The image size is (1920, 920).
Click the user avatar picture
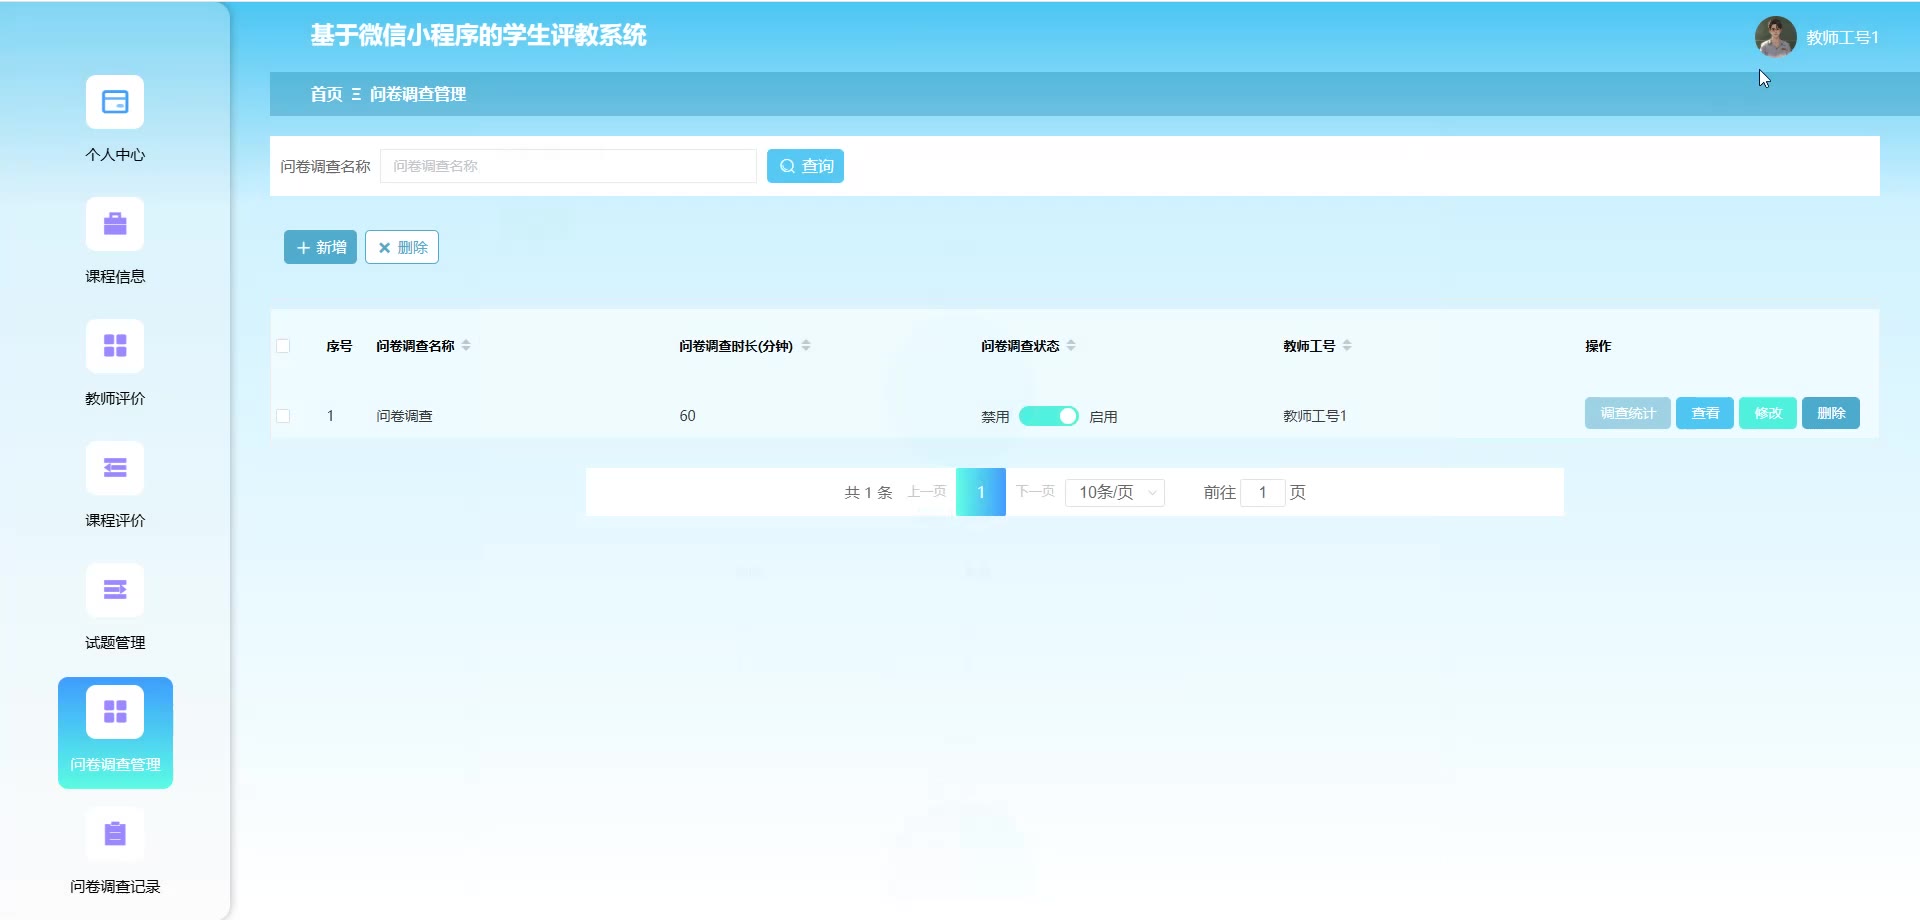click(1775, 37)
